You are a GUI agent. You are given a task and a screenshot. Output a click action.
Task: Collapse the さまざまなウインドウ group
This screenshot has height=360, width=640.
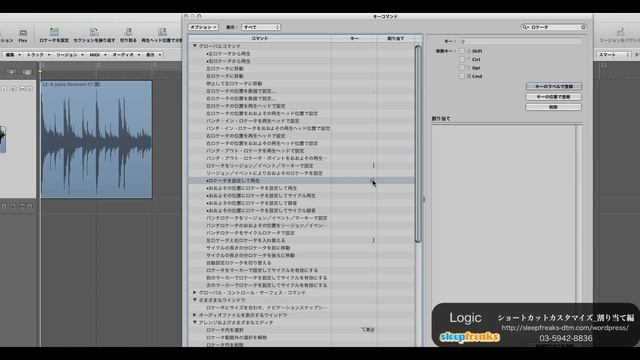click(195, 300)
